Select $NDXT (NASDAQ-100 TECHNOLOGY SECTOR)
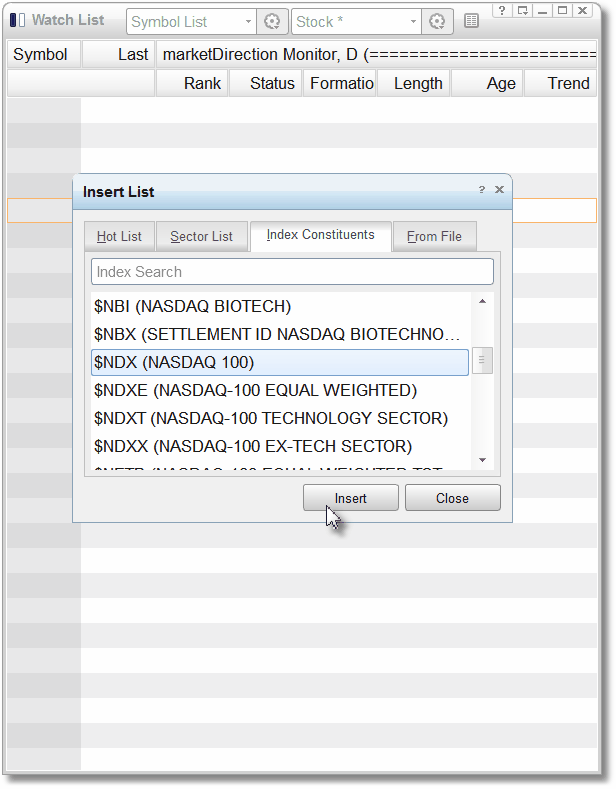 coord(280,418)
